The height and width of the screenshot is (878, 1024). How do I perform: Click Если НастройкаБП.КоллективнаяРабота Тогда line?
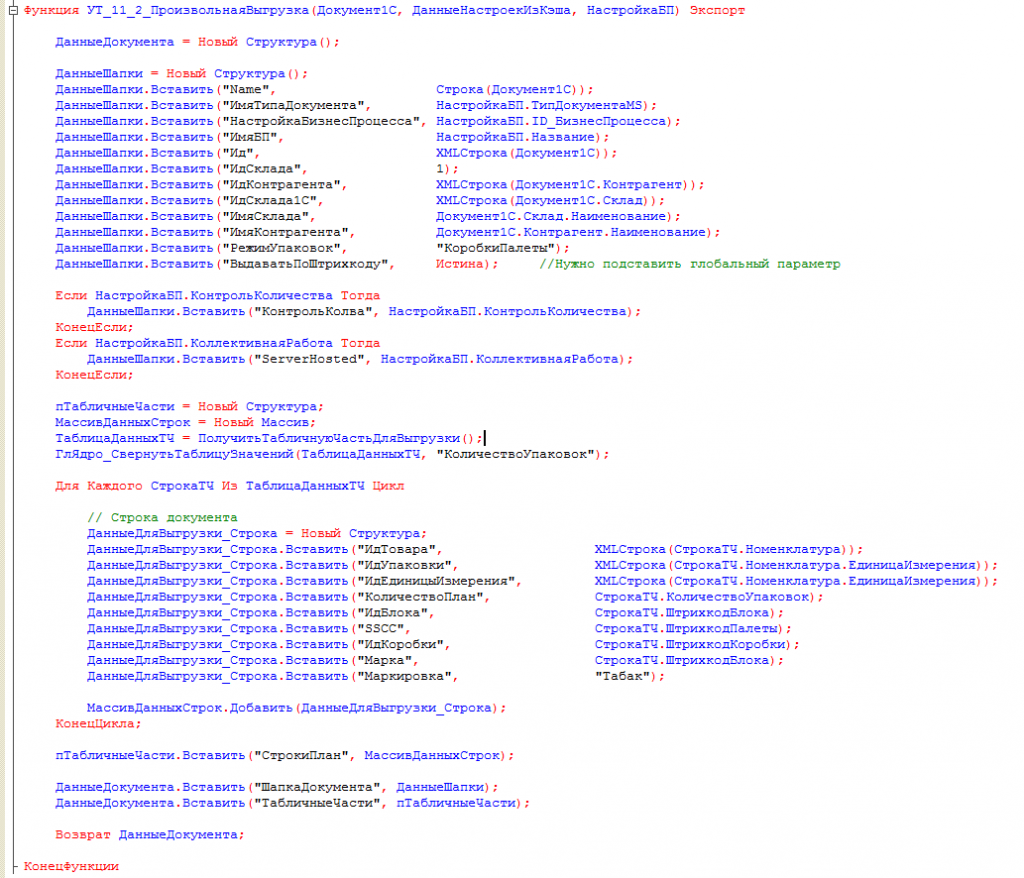(217, 344)
